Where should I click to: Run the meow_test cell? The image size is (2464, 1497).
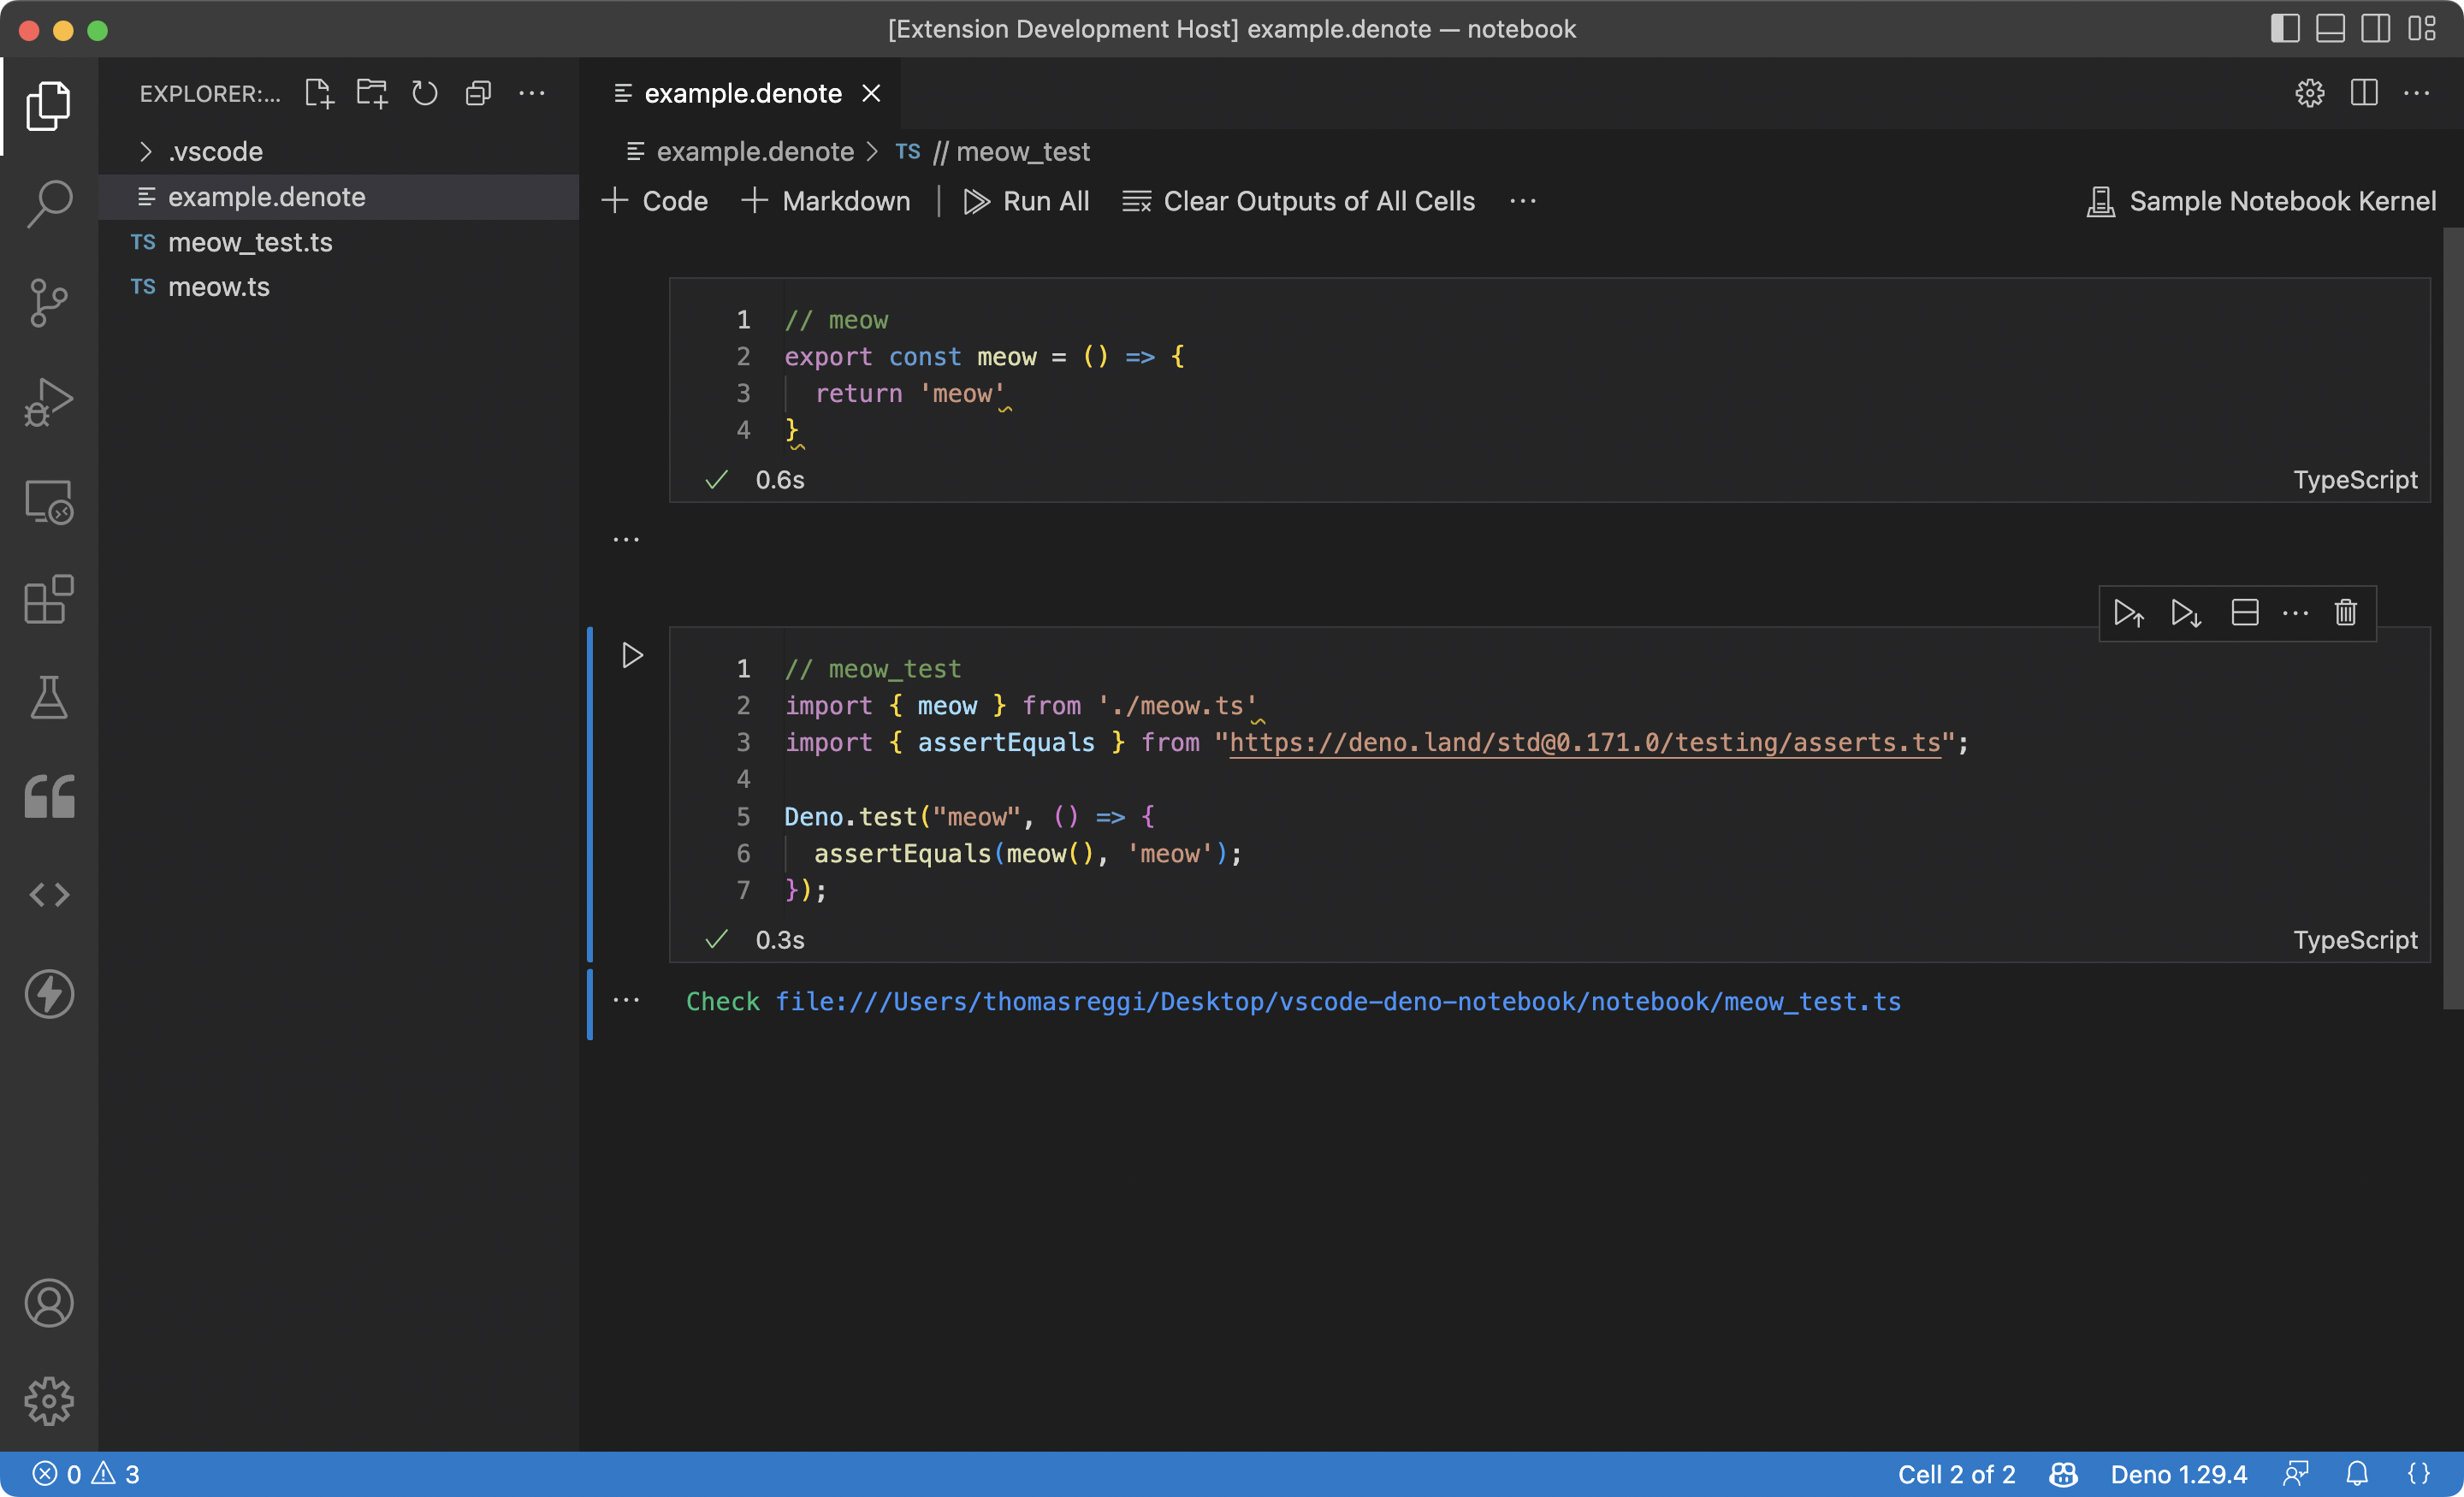(x=632, y=656)
